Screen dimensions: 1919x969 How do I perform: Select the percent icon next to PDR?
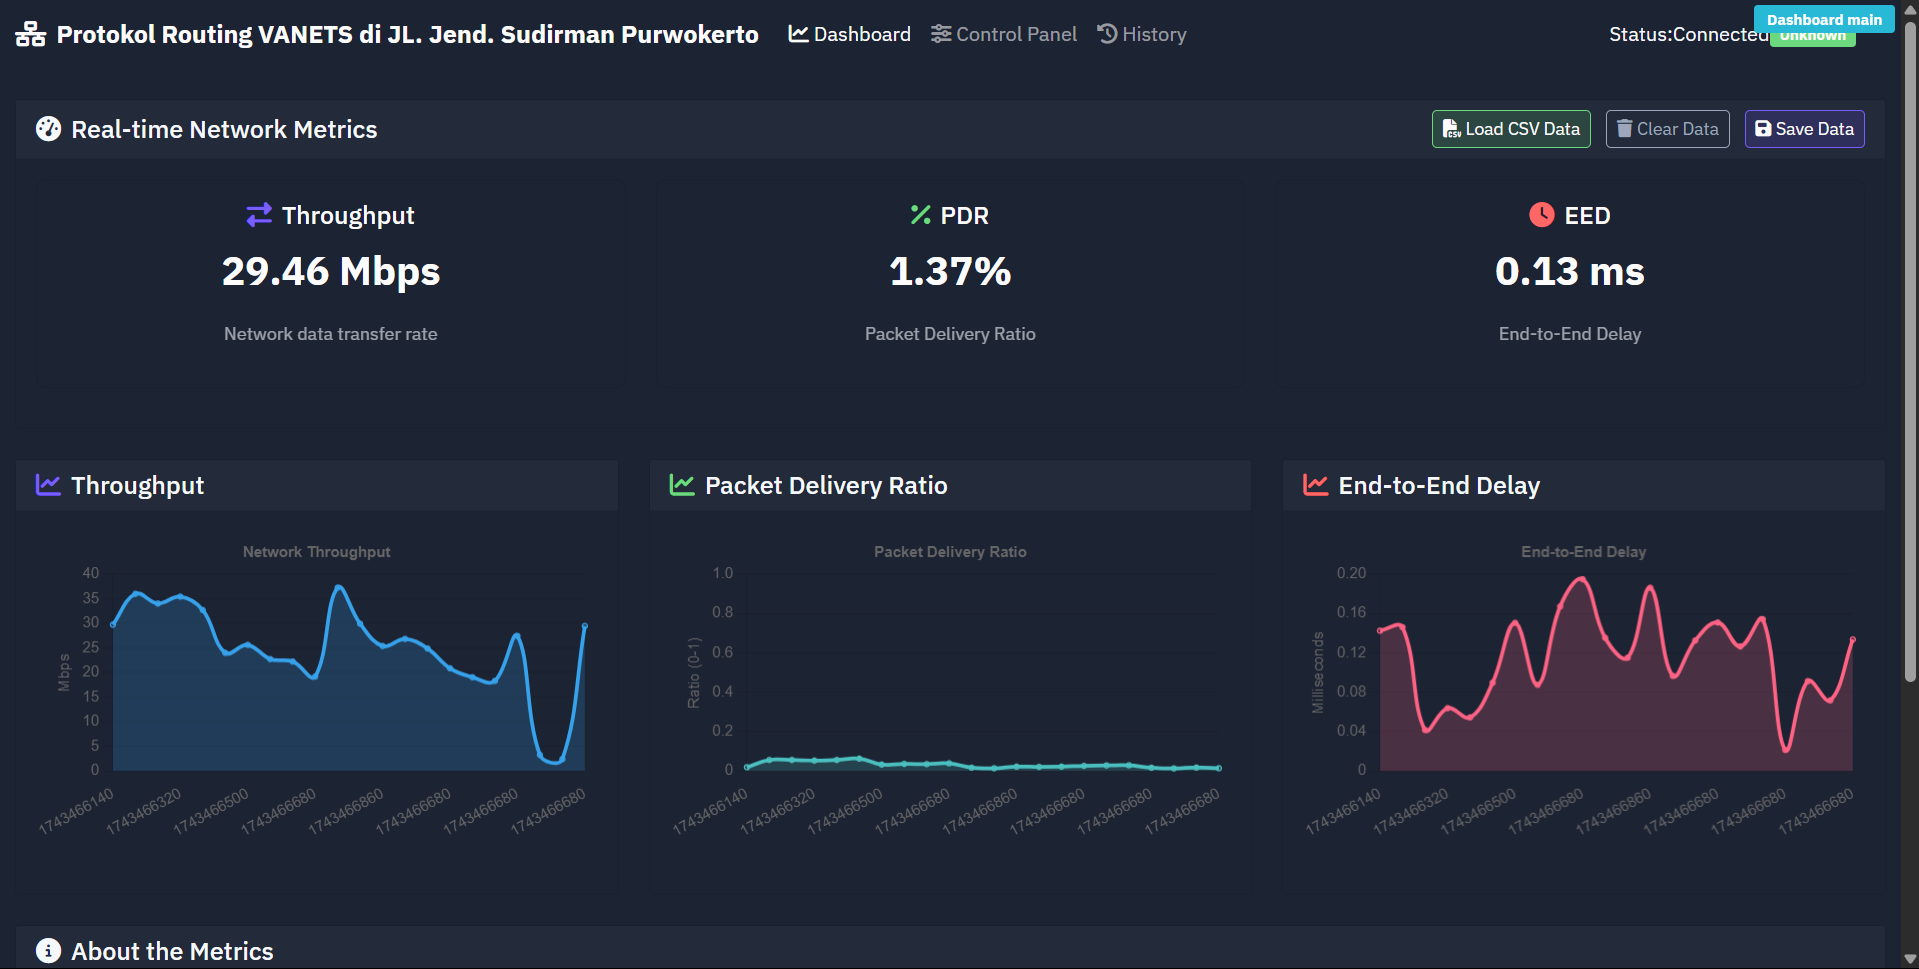[x=920, y=214]
